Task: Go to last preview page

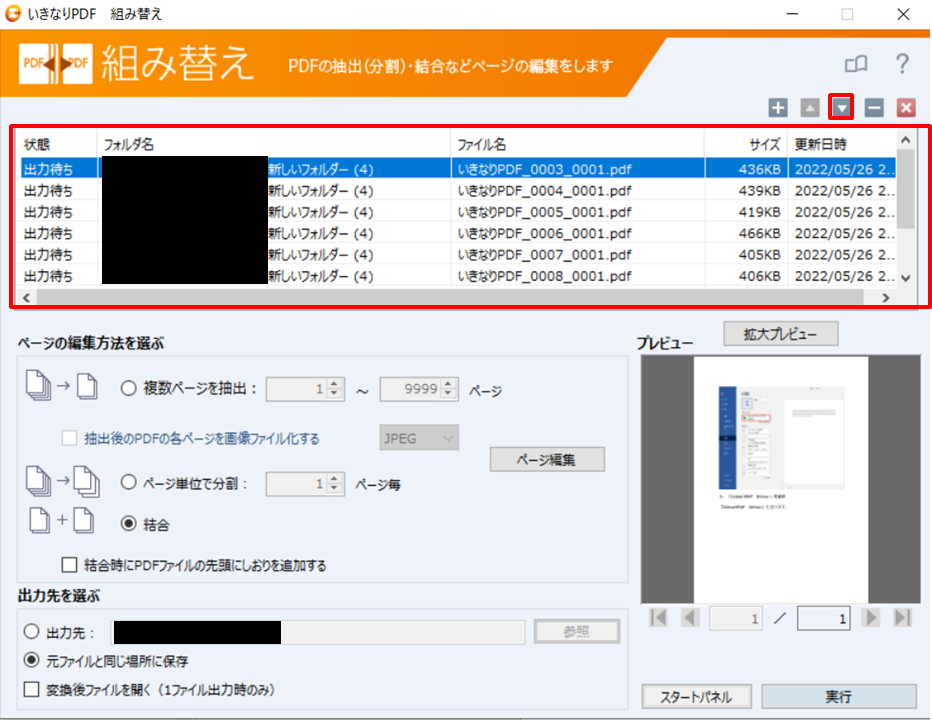Action: point(902,618)
